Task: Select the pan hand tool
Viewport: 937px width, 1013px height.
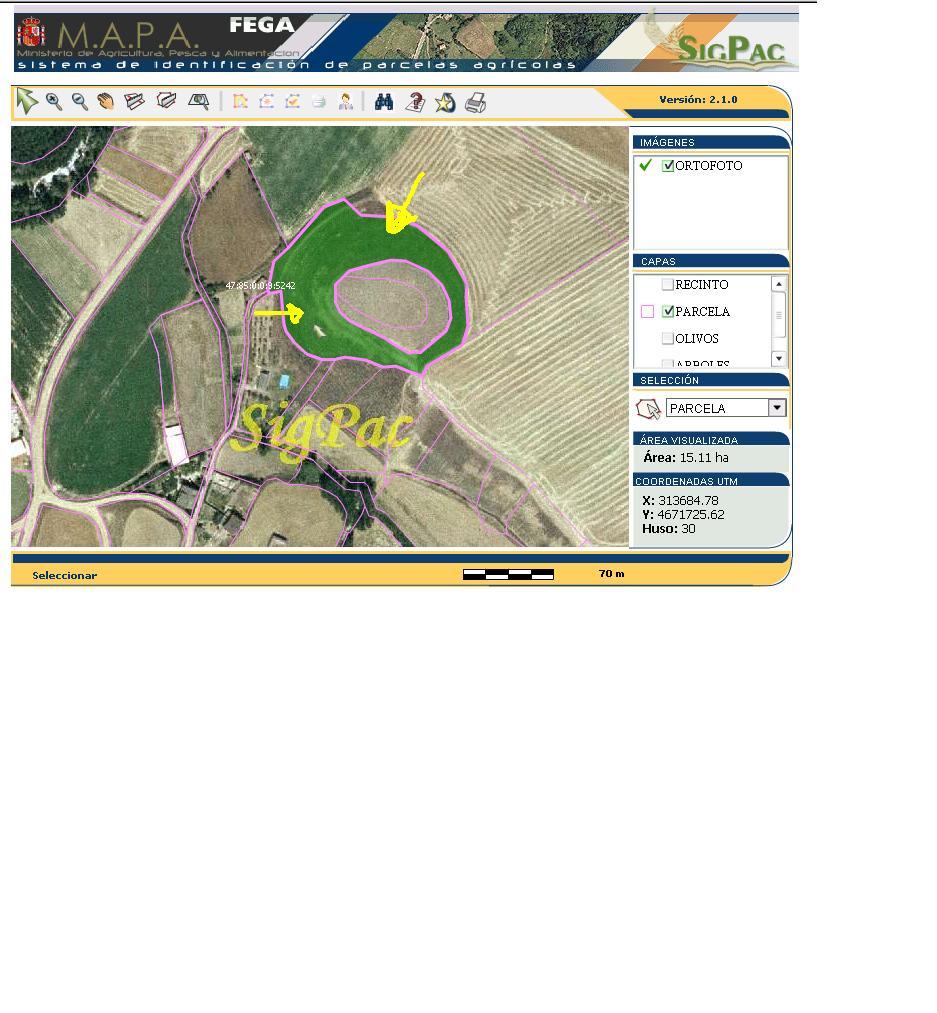Action: [106, 102]
